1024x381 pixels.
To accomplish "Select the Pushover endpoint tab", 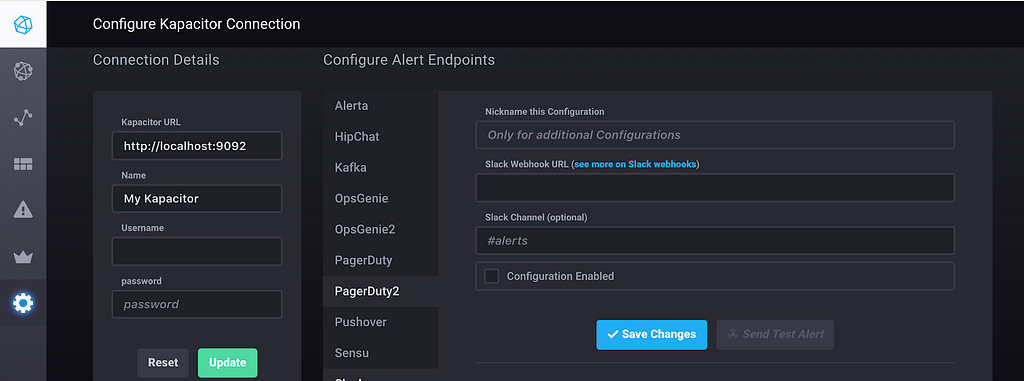I will [380, 322].
